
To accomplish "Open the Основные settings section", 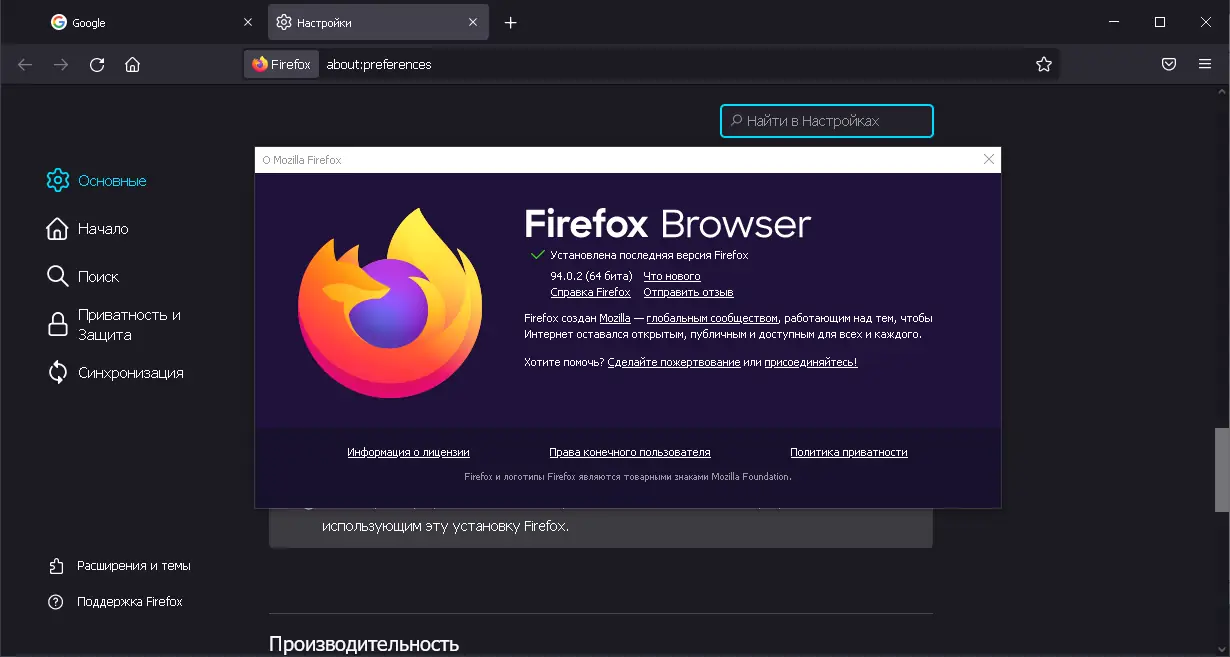I will pyautogui.click(x=110, y=180).
